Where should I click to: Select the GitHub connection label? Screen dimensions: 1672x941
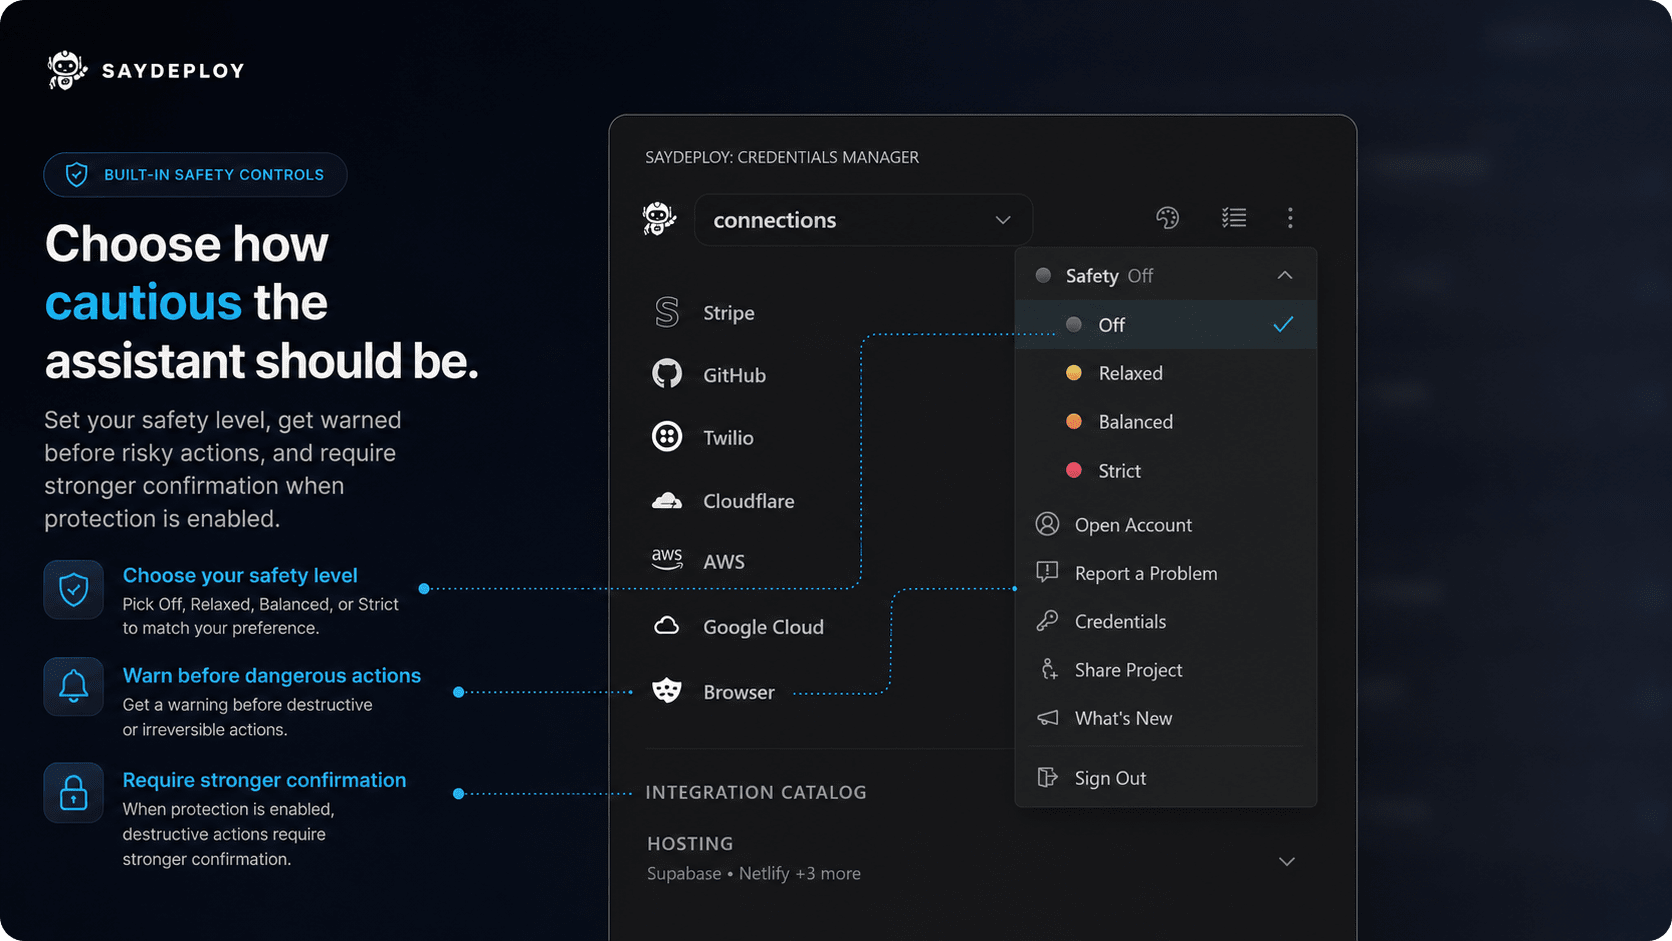734,375
